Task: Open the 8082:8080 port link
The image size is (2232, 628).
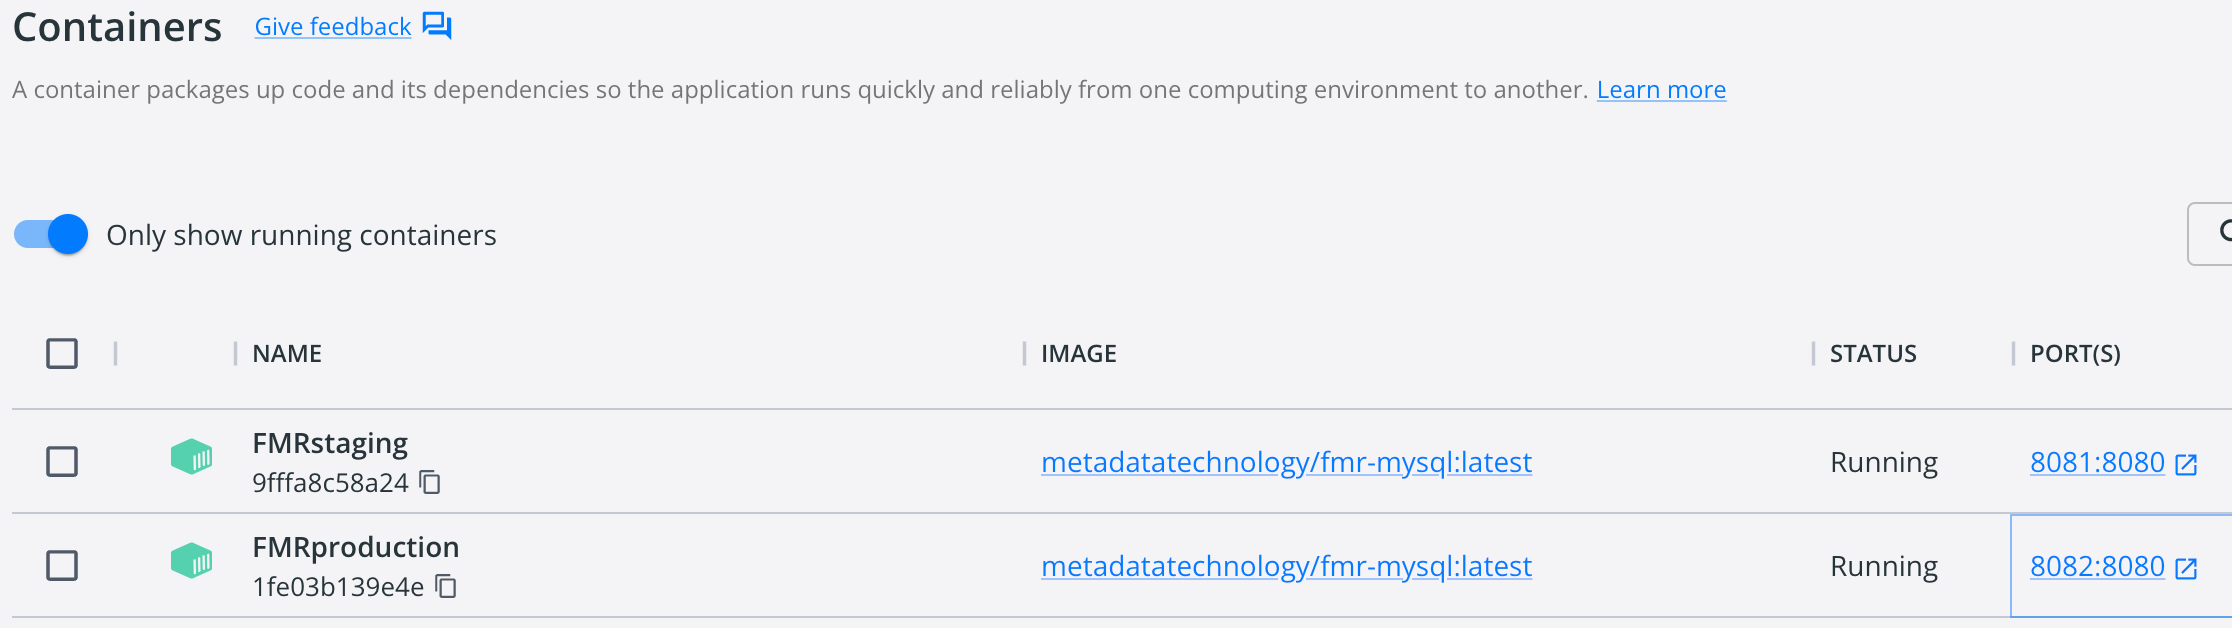Action: [x=2096, y=566]
